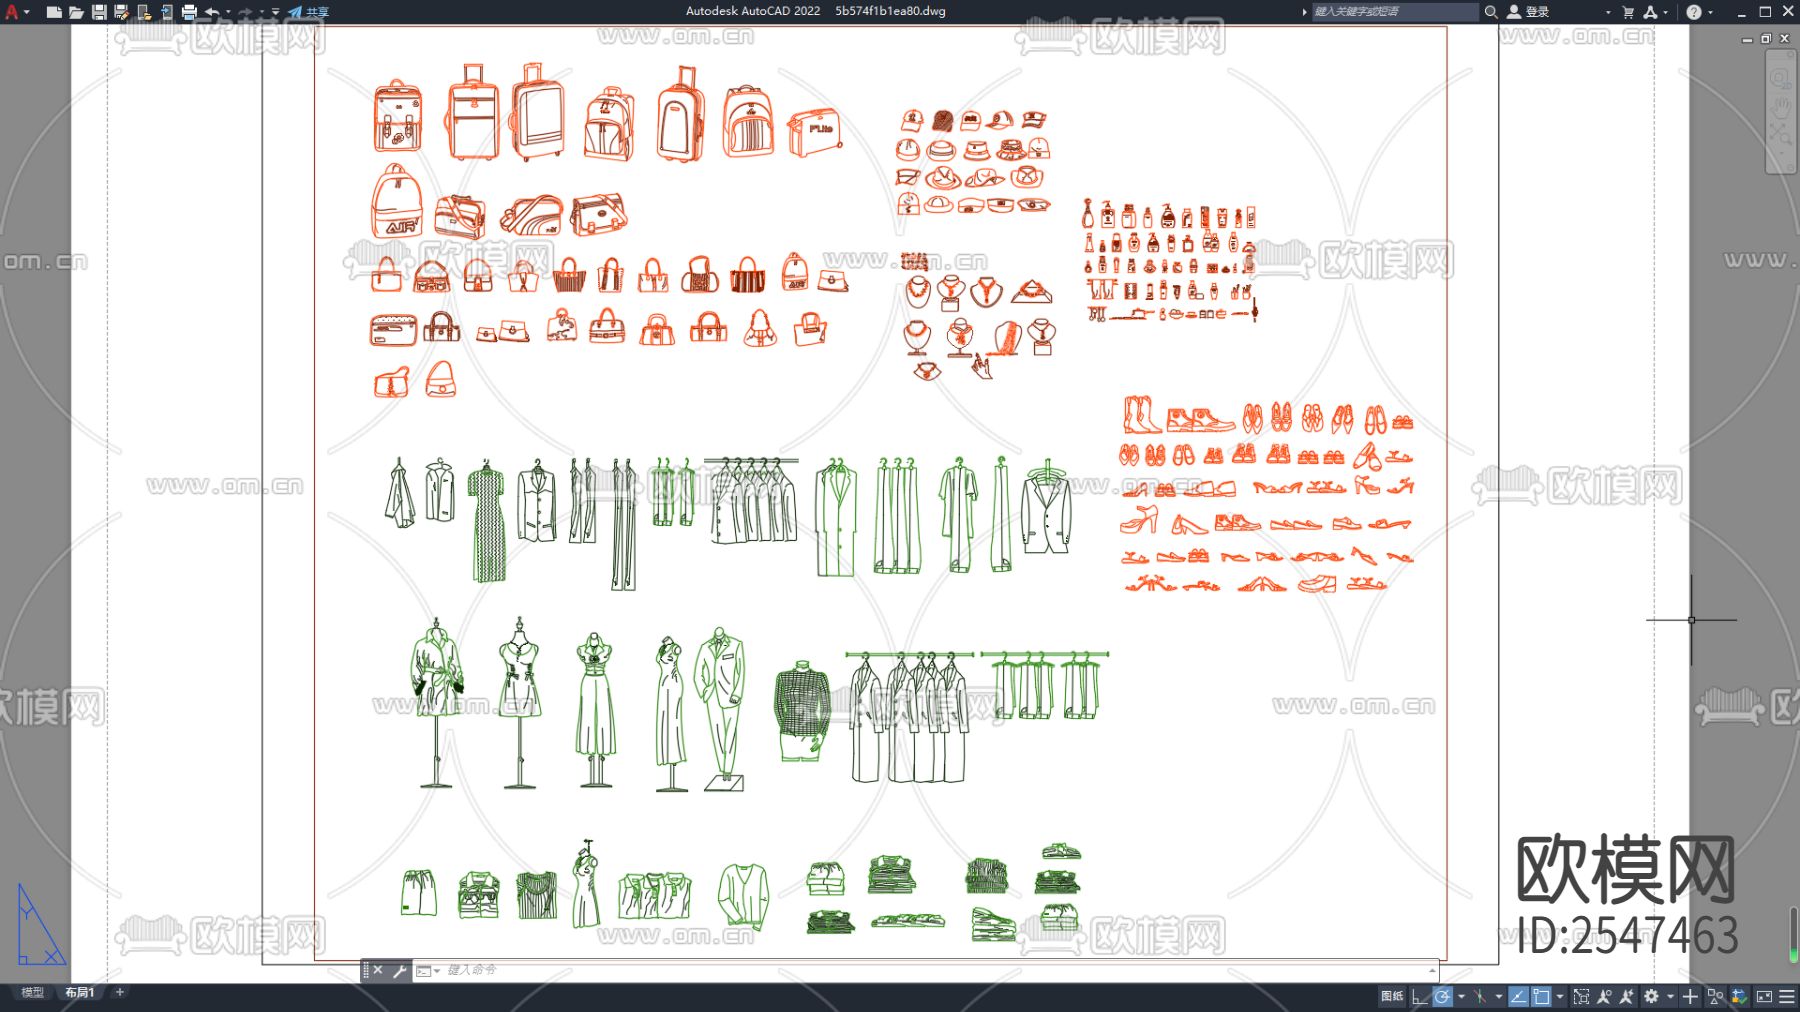Click the Annotation Monitor plus icon

pos(1690,996)
